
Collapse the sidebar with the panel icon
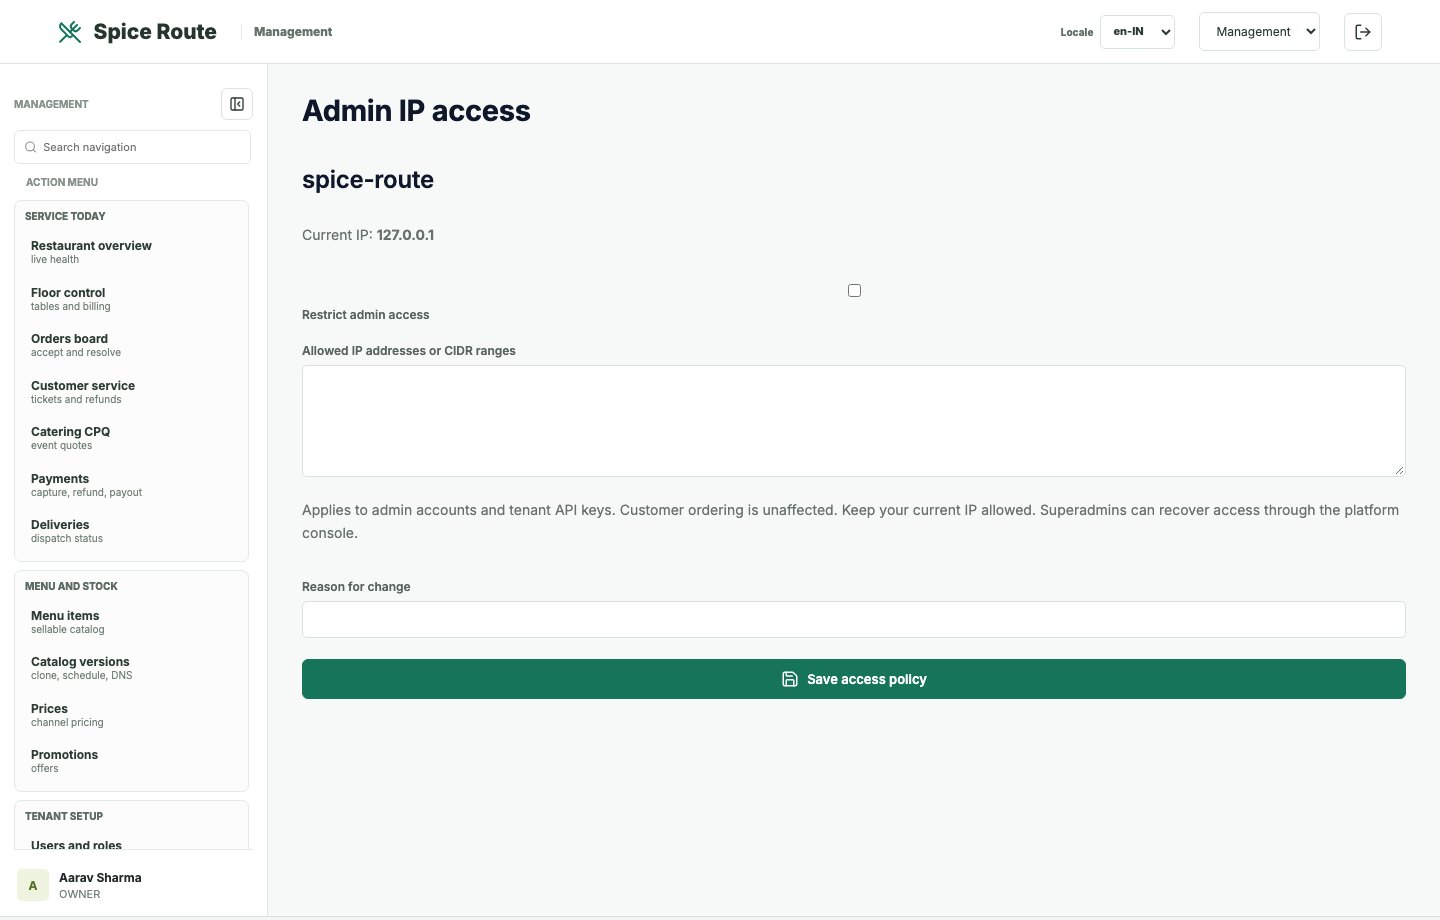pos(237,104)
